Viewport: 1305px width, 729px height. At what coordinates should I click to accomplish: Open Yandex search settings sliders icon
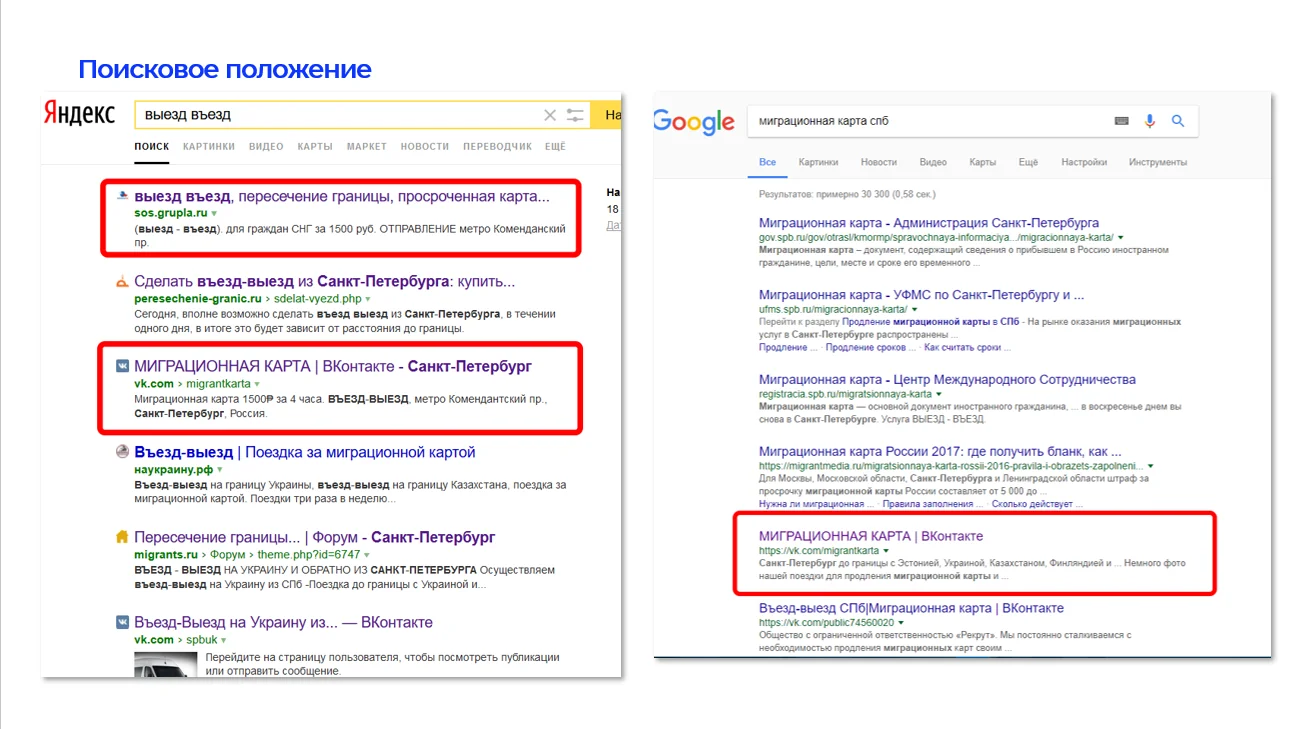pos(575,115)
